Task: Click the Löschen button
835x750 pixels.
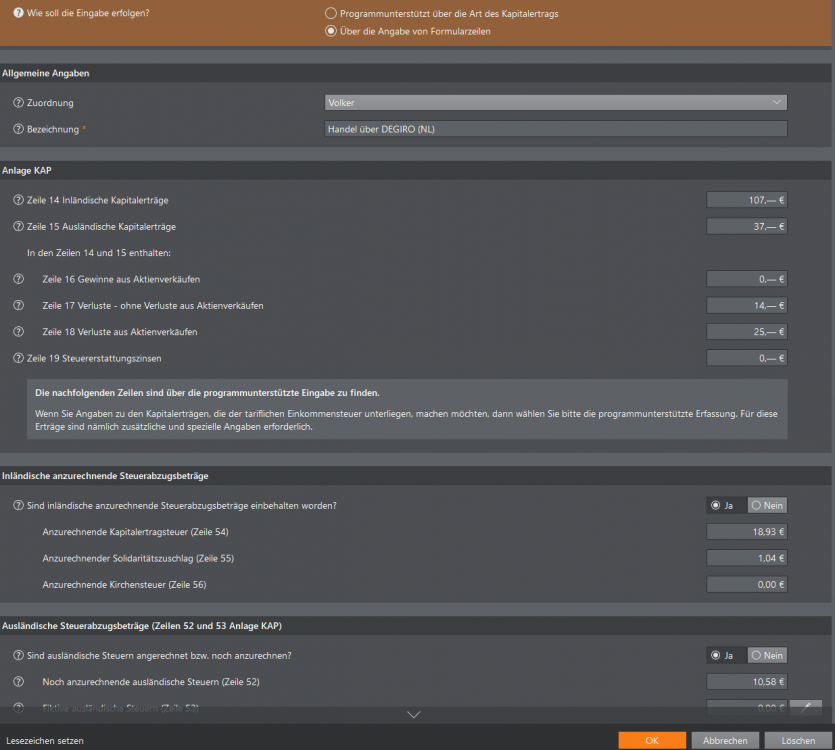Action: (x=798, y=740)
